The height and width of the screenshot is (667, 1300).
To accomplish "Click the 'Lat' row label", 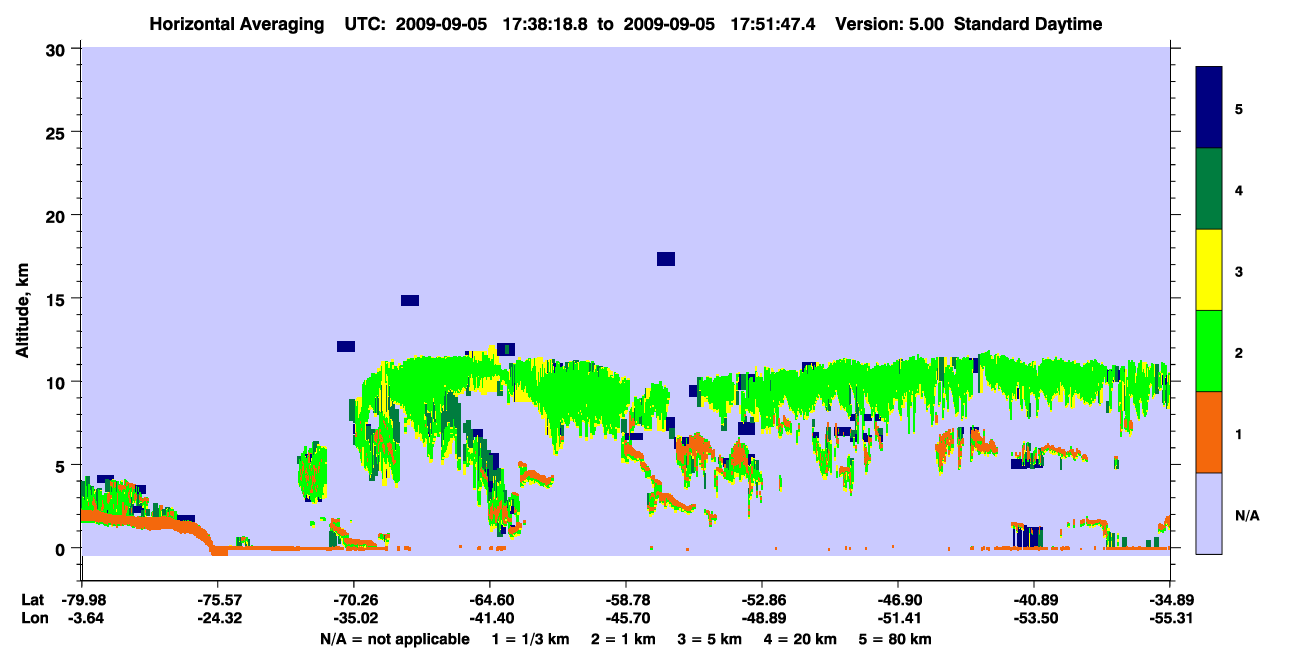I will point(32,600).
